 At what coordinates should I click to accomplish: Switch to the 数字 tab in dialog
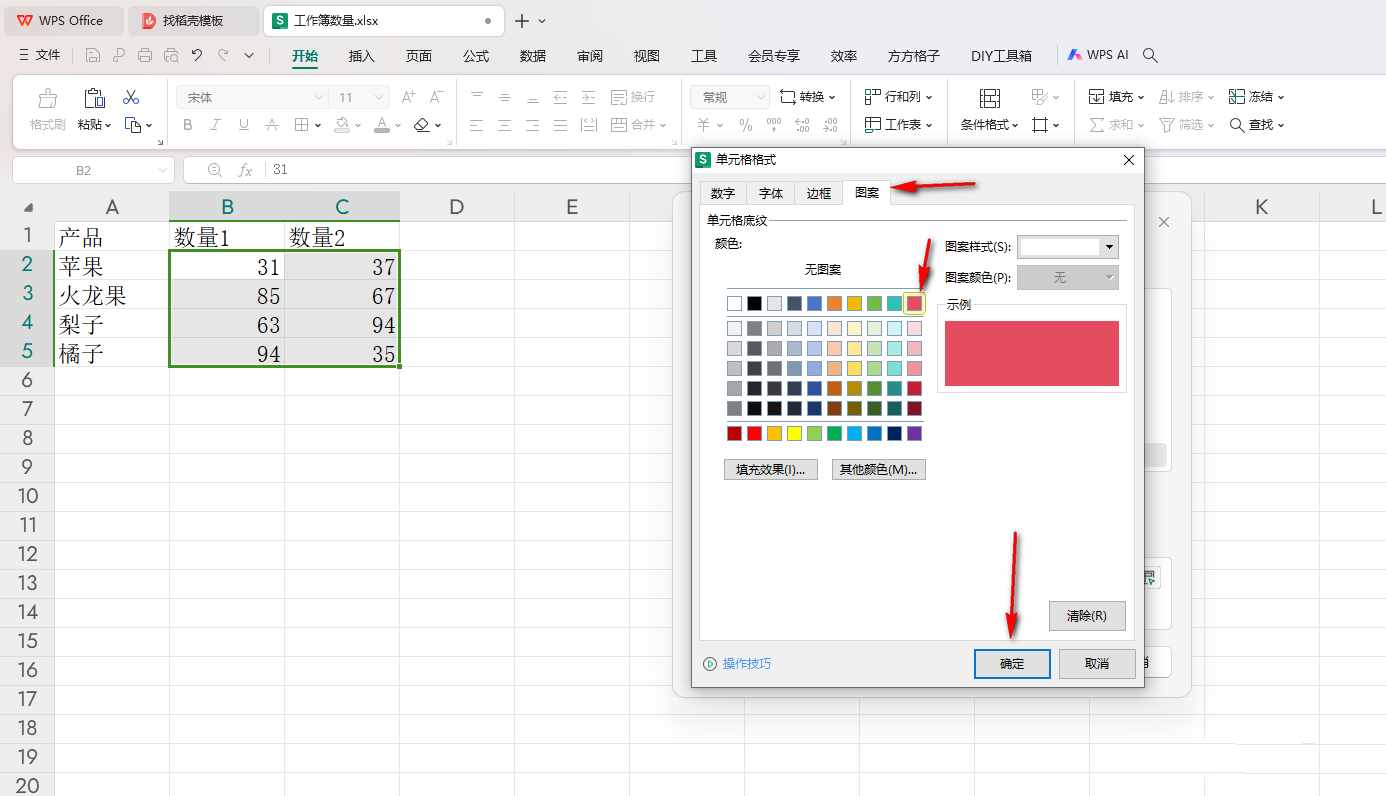722,193
